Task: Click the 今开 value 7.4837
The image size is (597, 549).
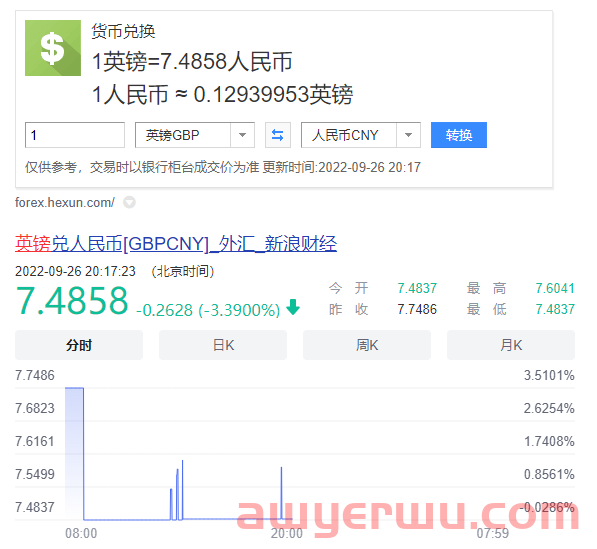Action: click(x=417, y=288)
